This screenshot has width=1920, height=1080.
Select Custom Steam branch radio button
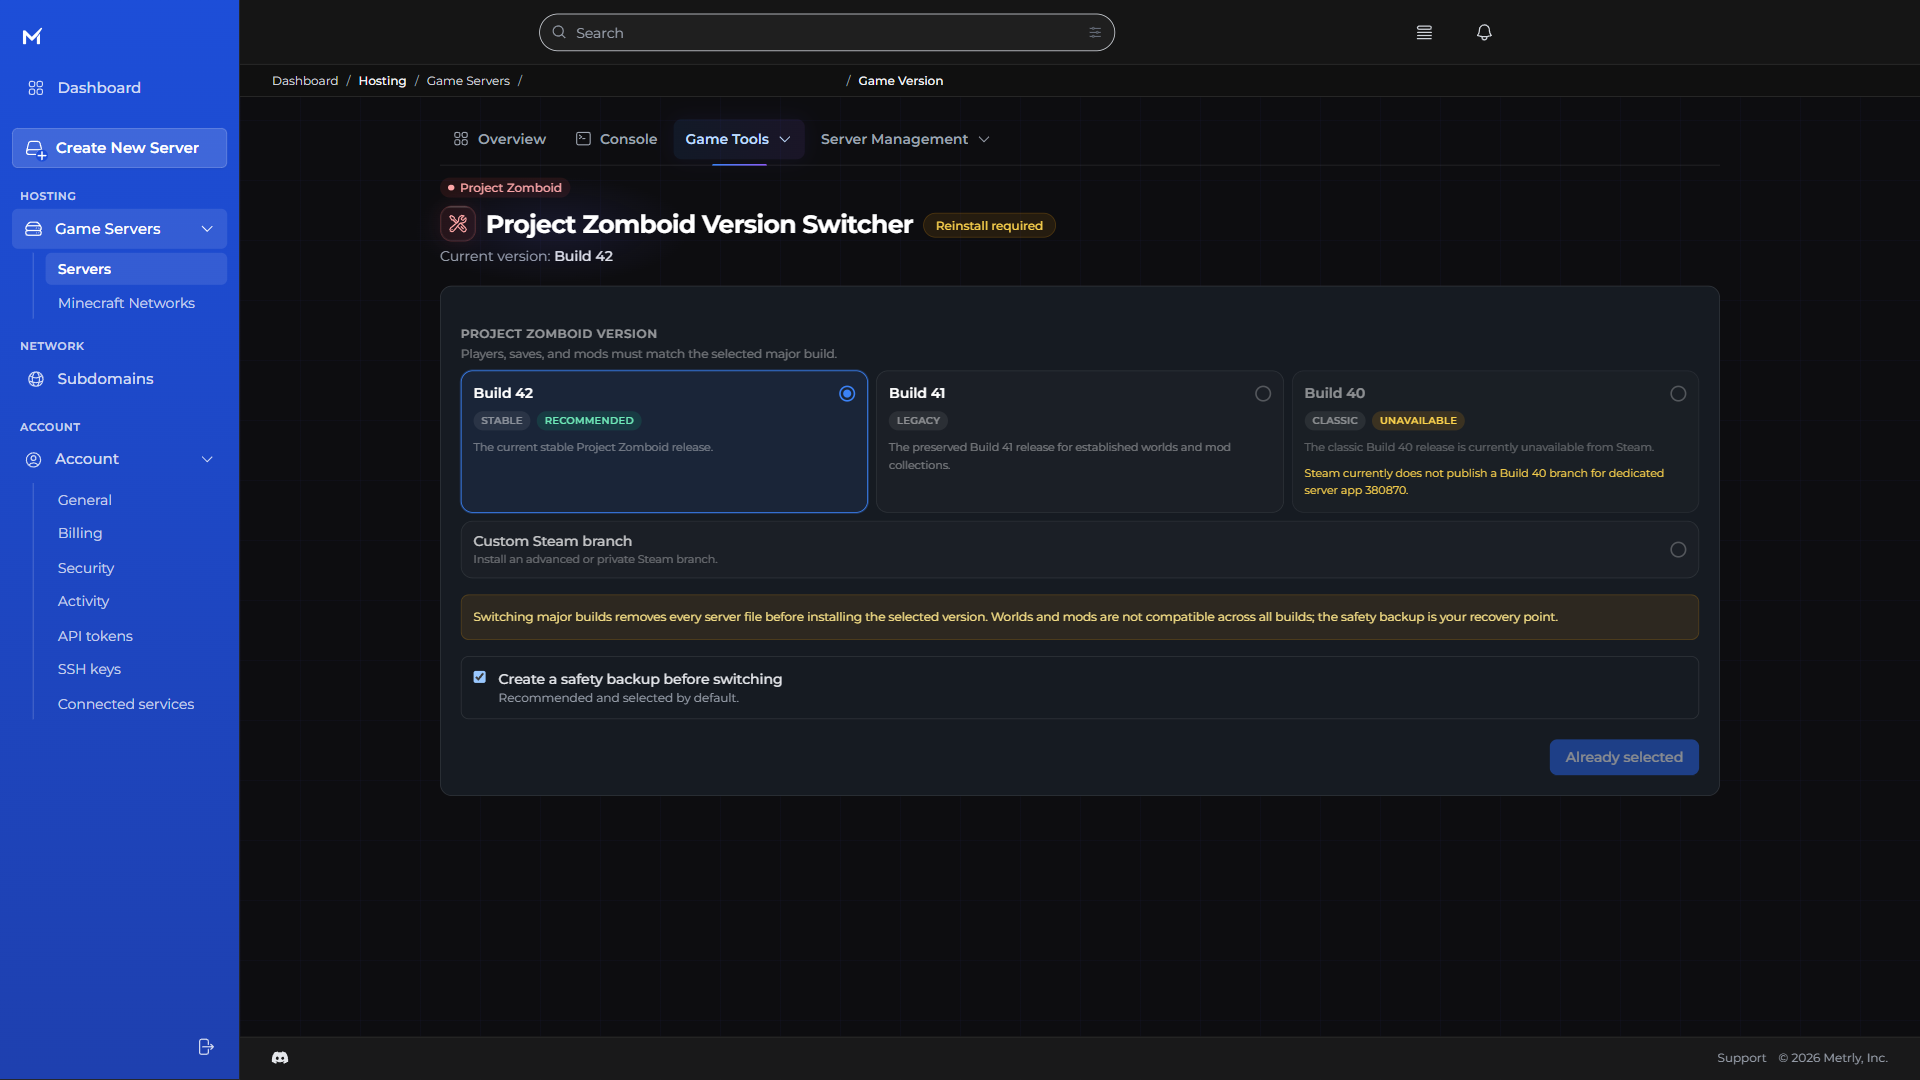(x=1678, y=550)
